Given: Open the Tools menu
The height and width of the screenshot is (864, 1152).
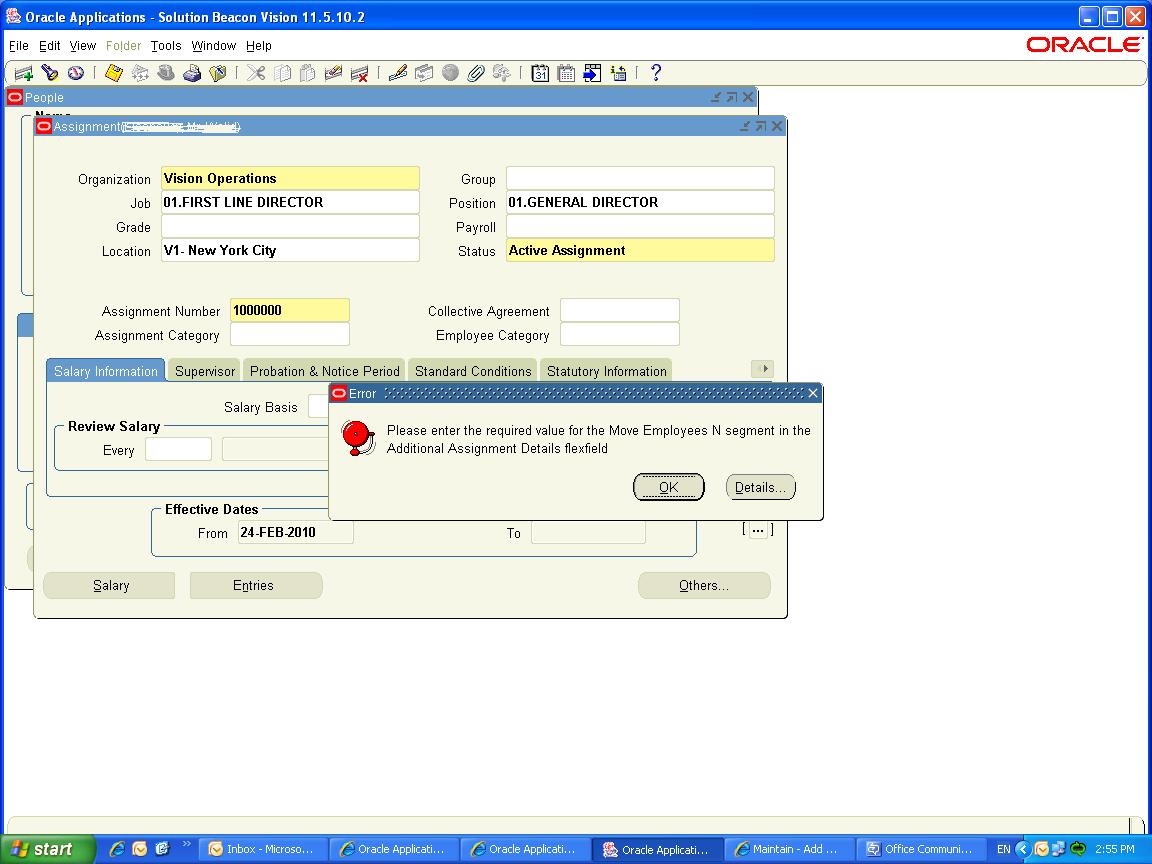Looking at the screenshot, I should (166, 46).
